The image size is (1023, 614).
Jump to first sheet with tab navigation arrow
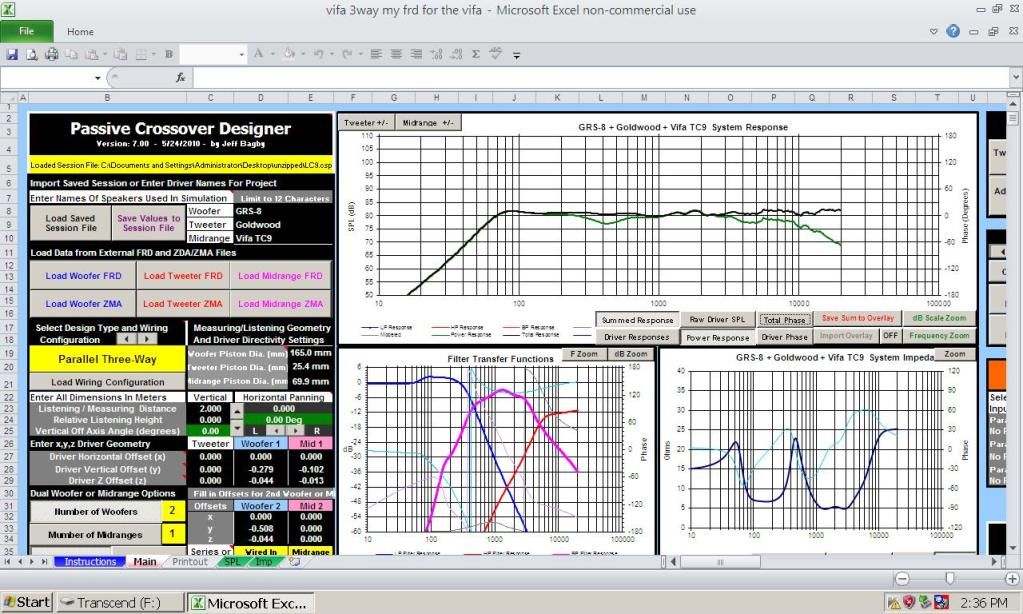pos(8,561)
